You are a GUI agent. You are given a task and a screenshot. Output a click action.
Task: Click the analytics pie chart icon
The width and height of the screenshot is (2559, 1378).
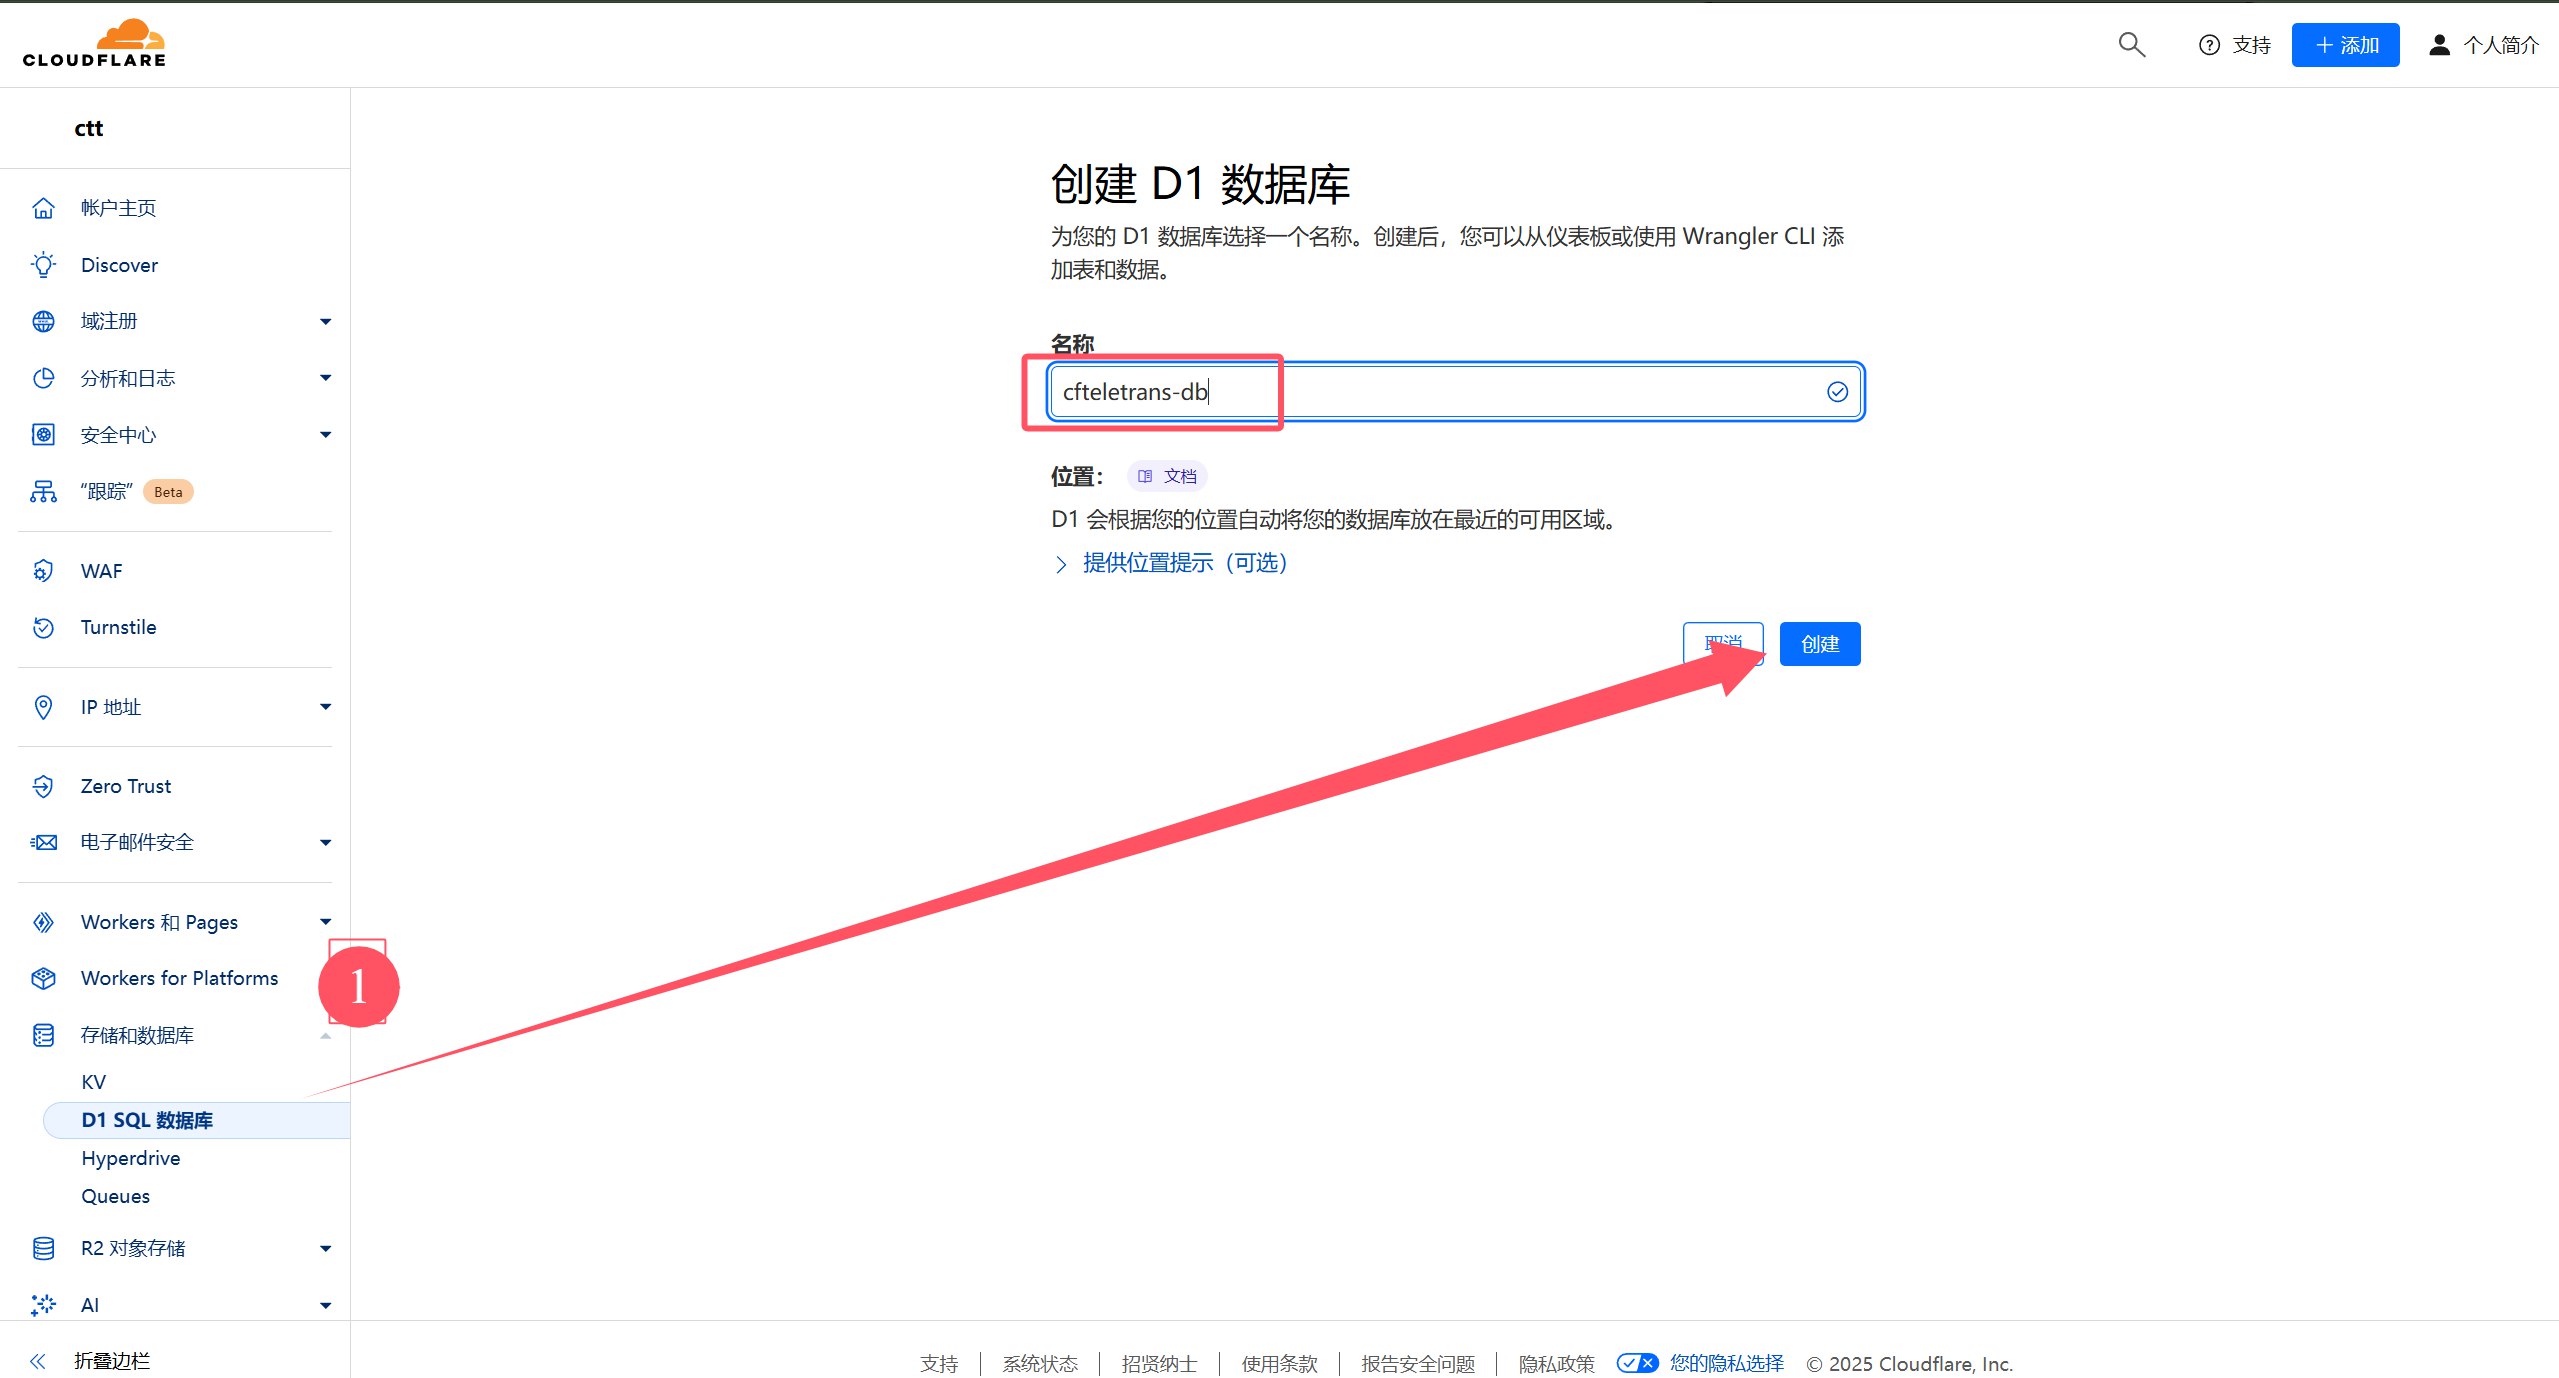(x=43, y=378)
